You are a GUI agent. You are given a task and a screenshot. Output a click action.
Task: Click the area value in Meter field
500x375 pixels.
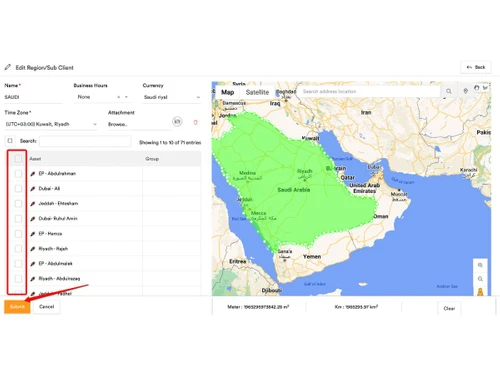coord(266,307)
